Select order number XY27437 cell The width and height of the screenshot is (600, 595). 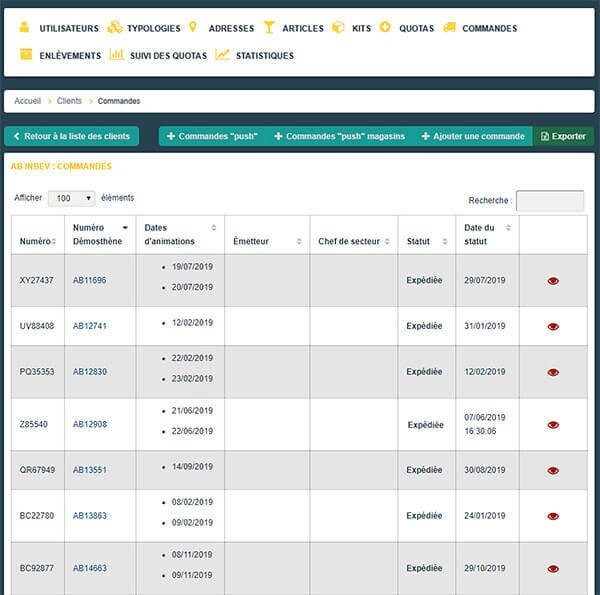click(x=36, y=280)
